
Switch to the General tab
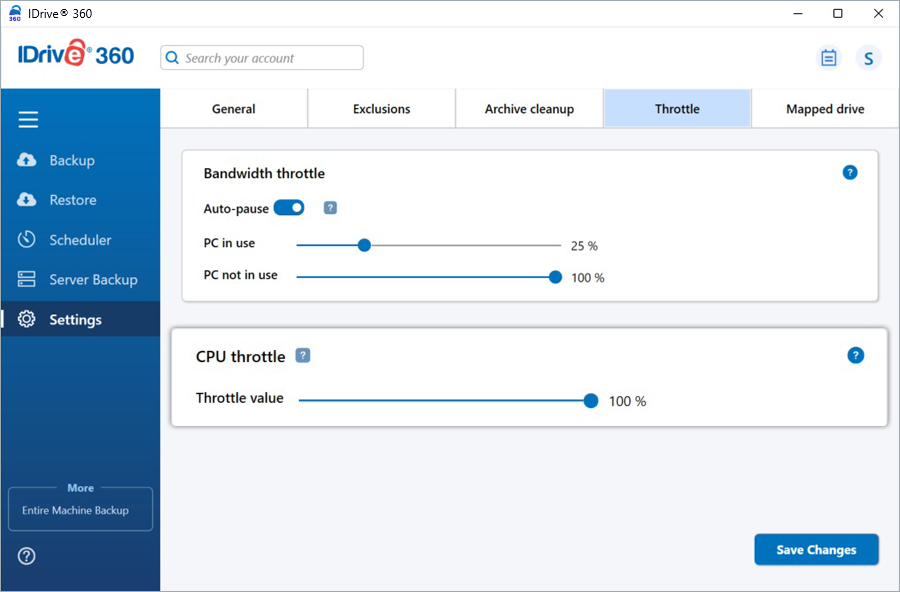tap(234, 109)
